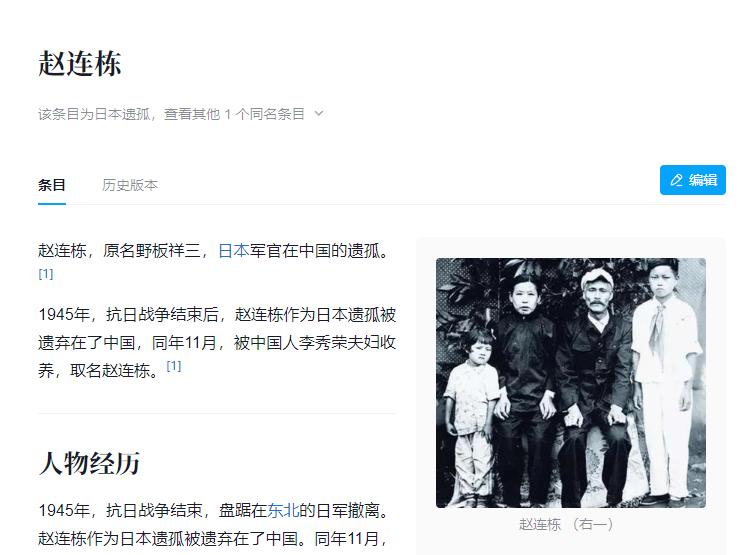Open the 东北 hyperlink
Viewport: 747px width, 555px height.
click(283, 510)
